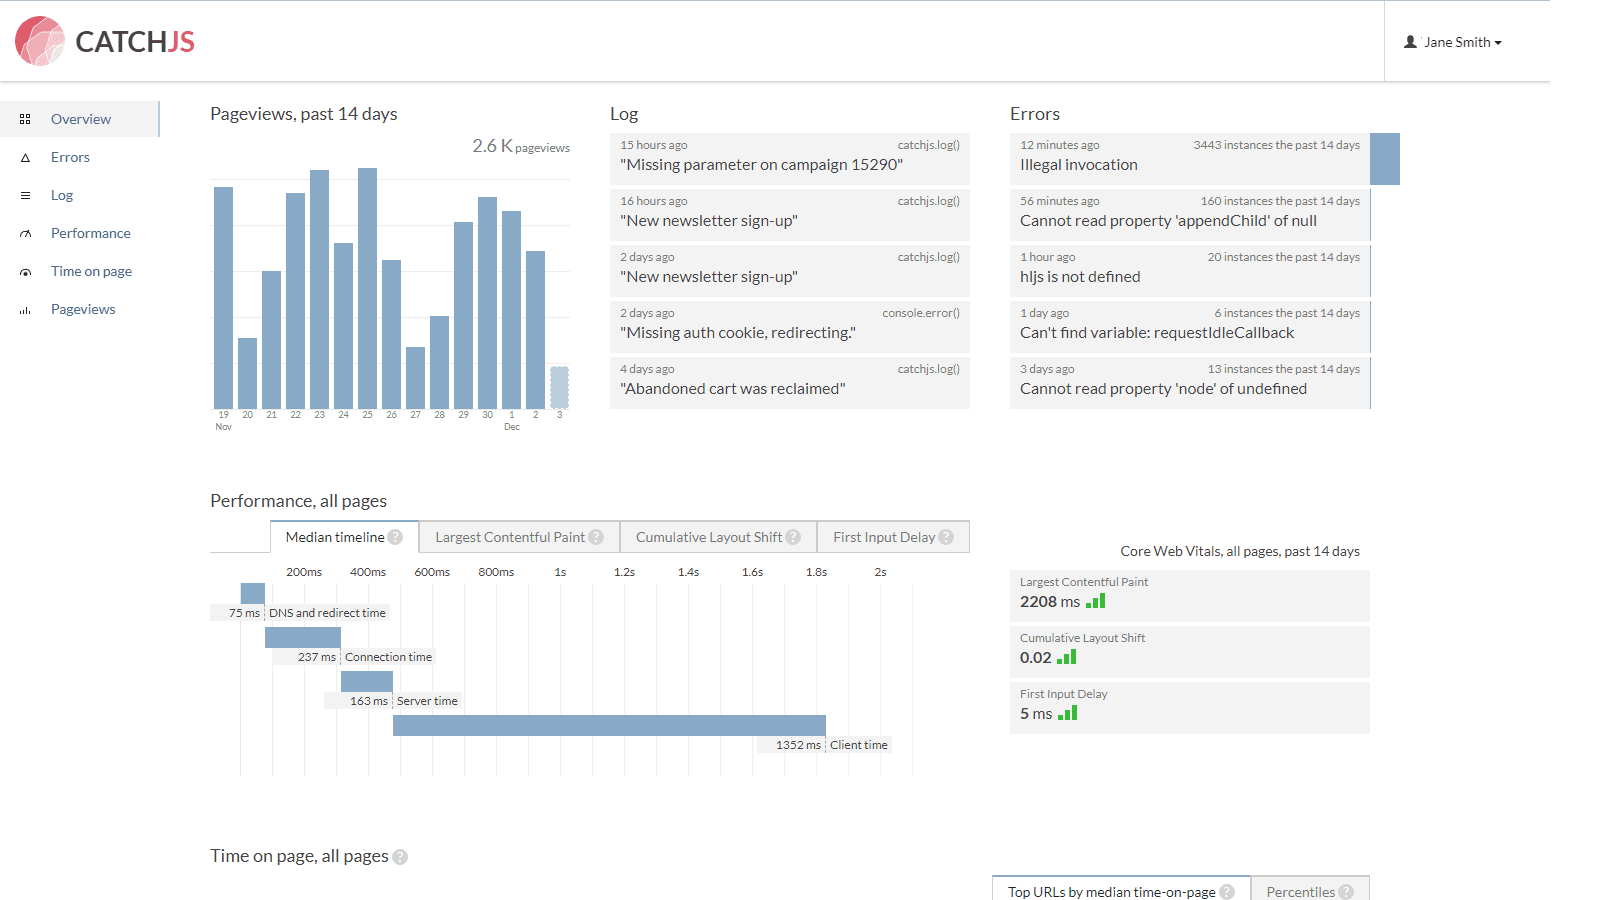Click the CatchJS logo

click(103, 41)
